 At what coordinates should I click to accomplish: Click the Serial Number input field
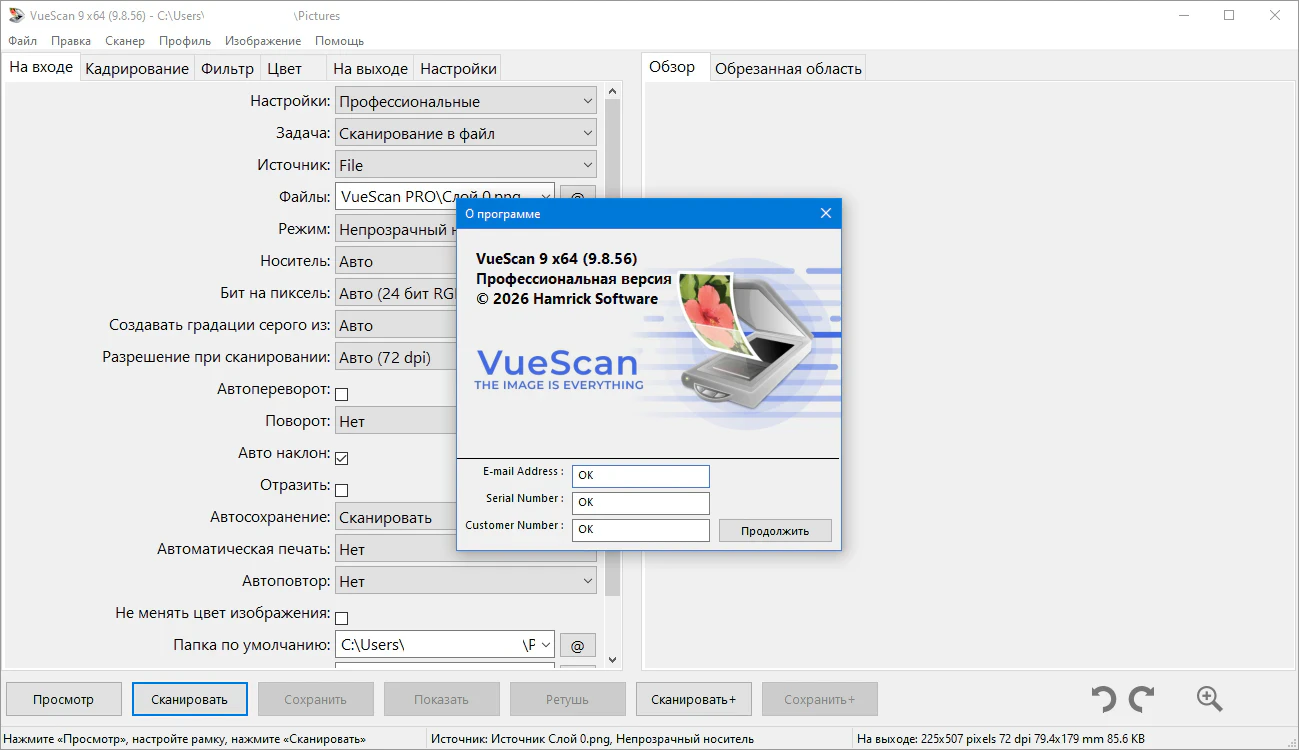[x=640, y=503]
